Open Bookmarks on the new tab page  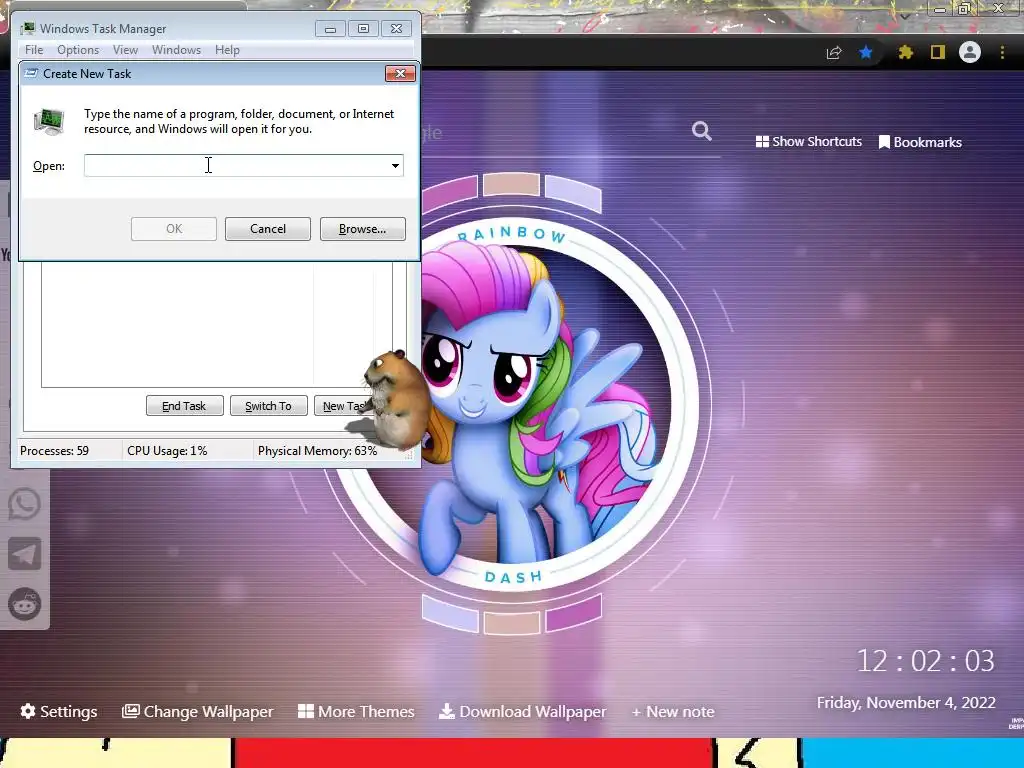pyautogui.click(x=920, y=142)
